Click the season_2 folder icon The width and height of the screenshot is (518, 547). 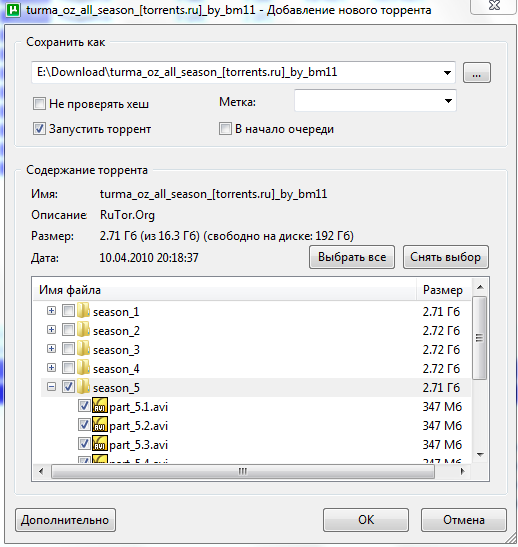coord(83,330)
